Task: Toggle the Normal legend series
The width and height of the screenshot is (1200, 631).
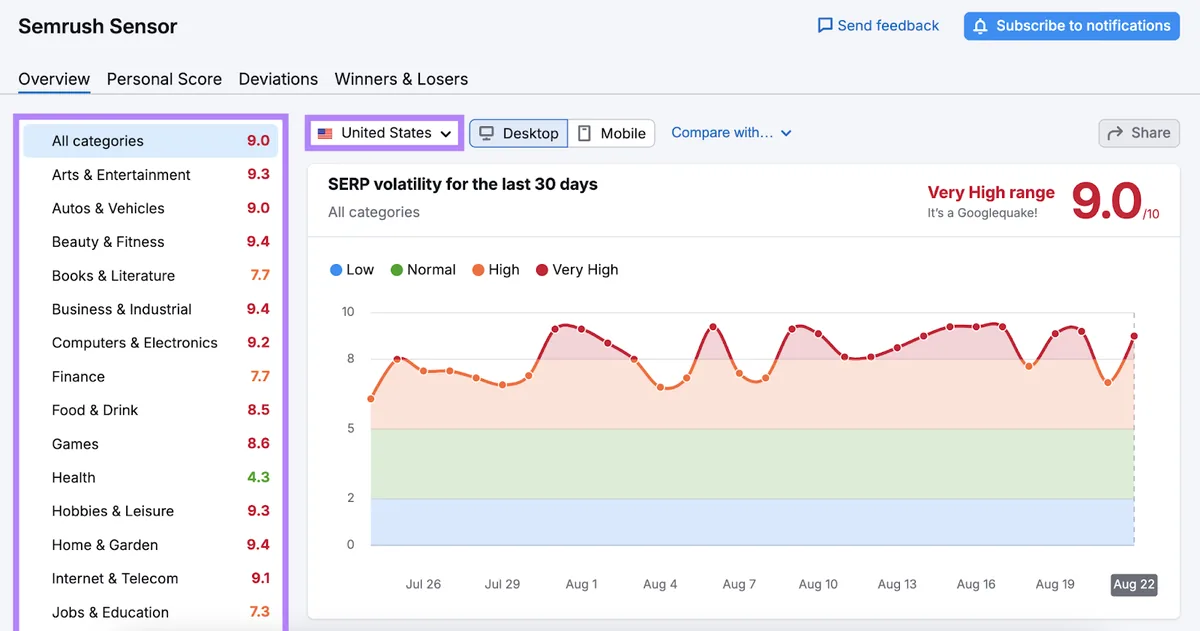Action: click(x=423, y=270)
